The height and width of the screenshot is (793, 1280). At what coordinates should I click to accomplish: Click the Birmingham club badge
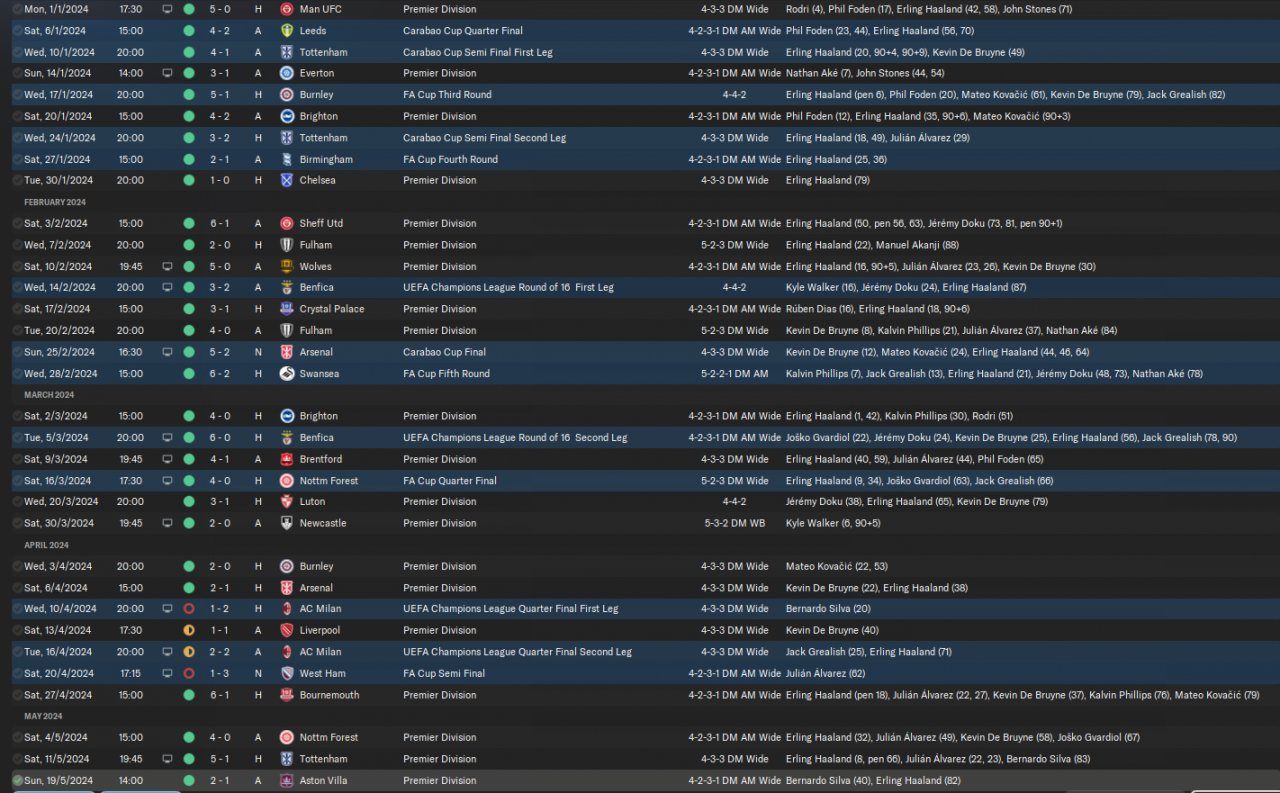(x=287, y=159)
